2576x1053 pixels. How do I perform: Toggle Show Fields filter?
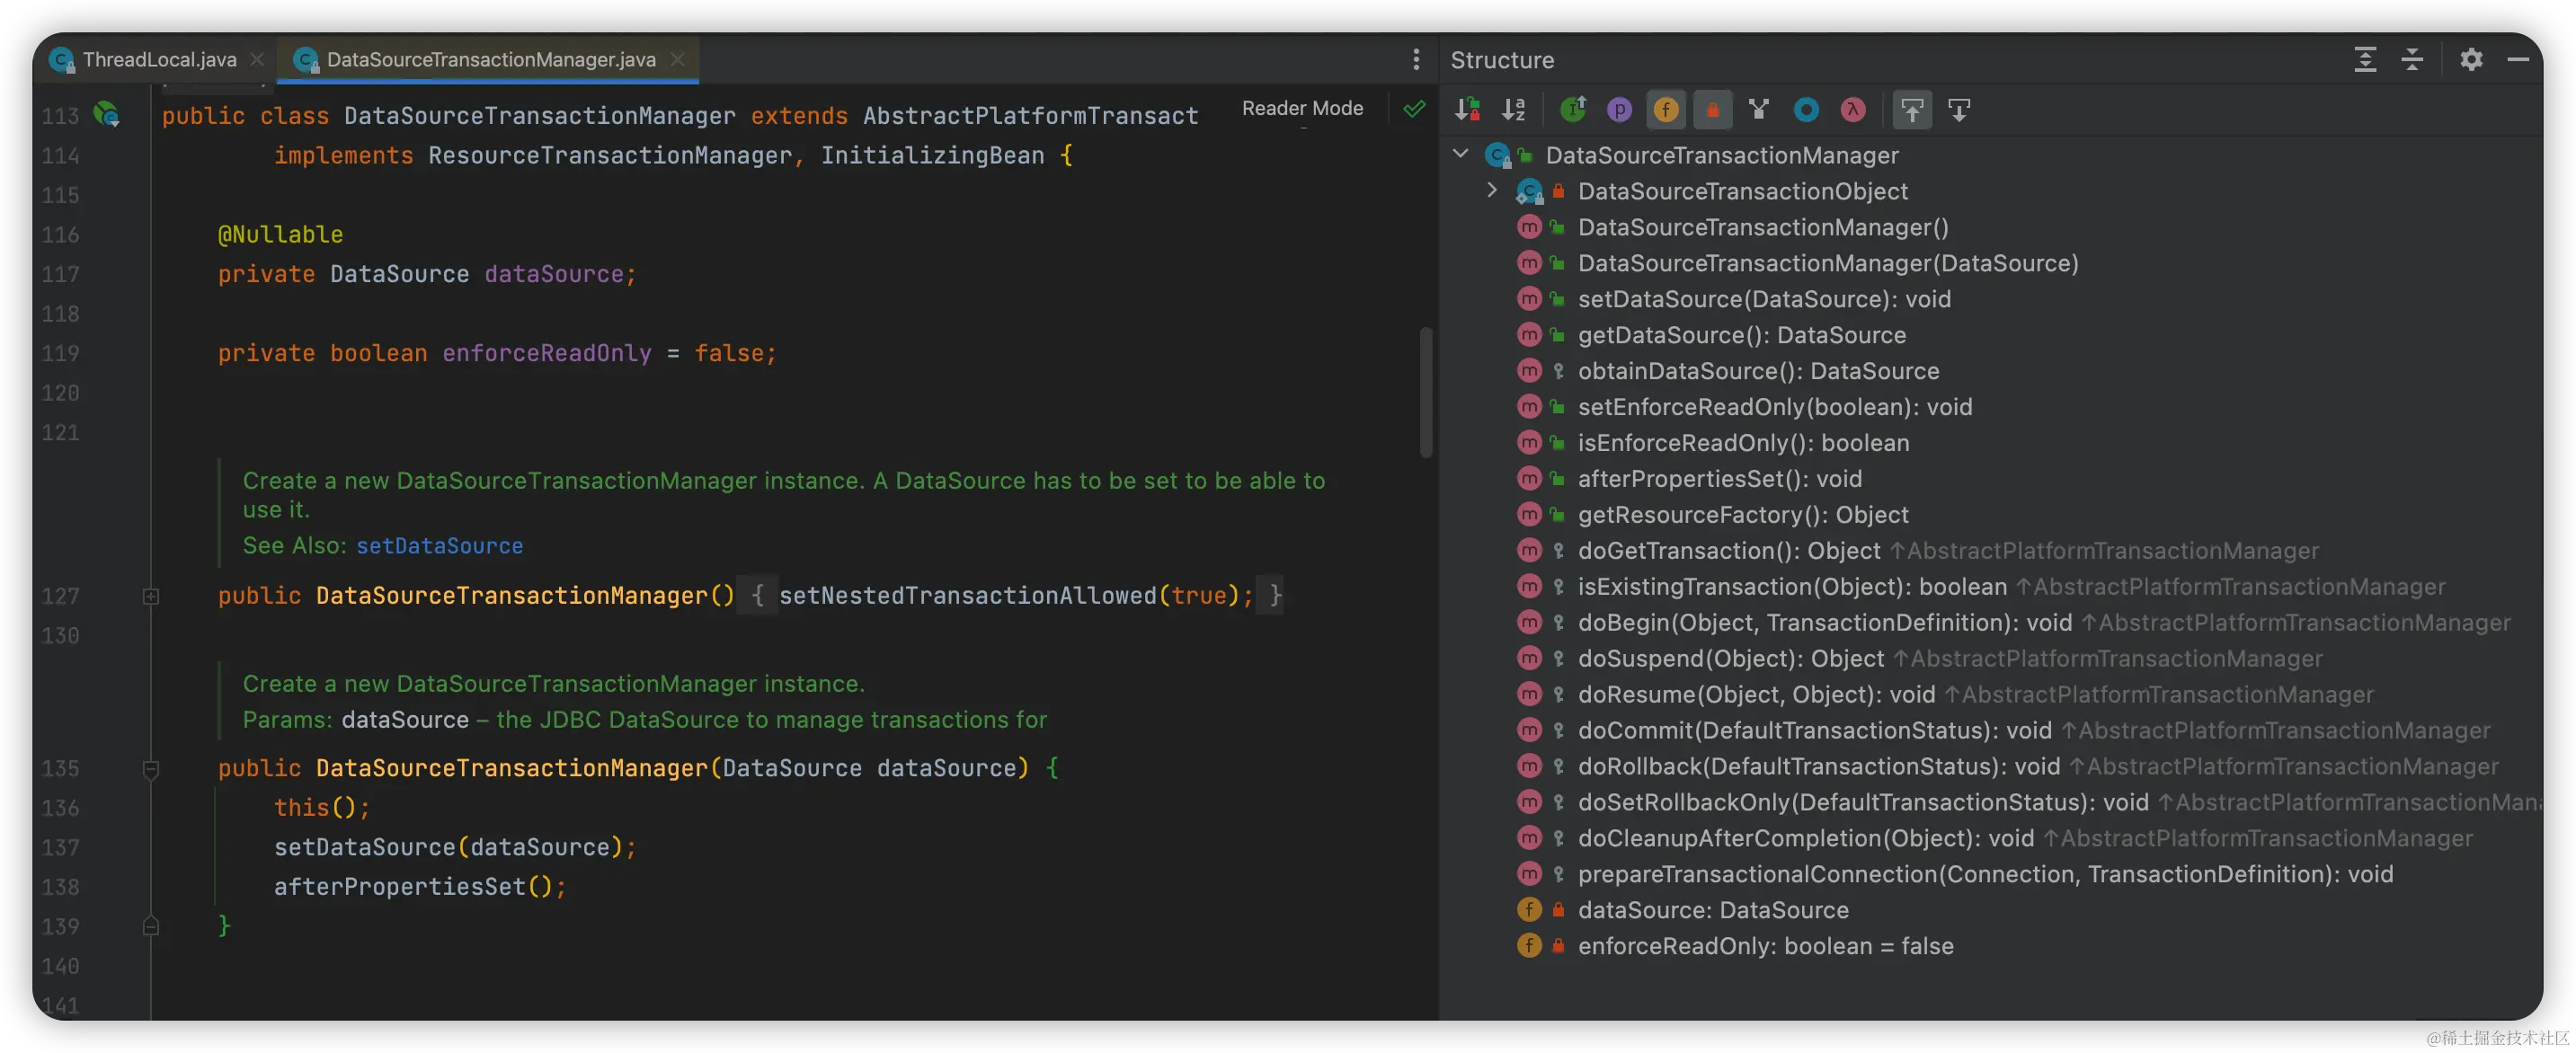pos(1666,110)
